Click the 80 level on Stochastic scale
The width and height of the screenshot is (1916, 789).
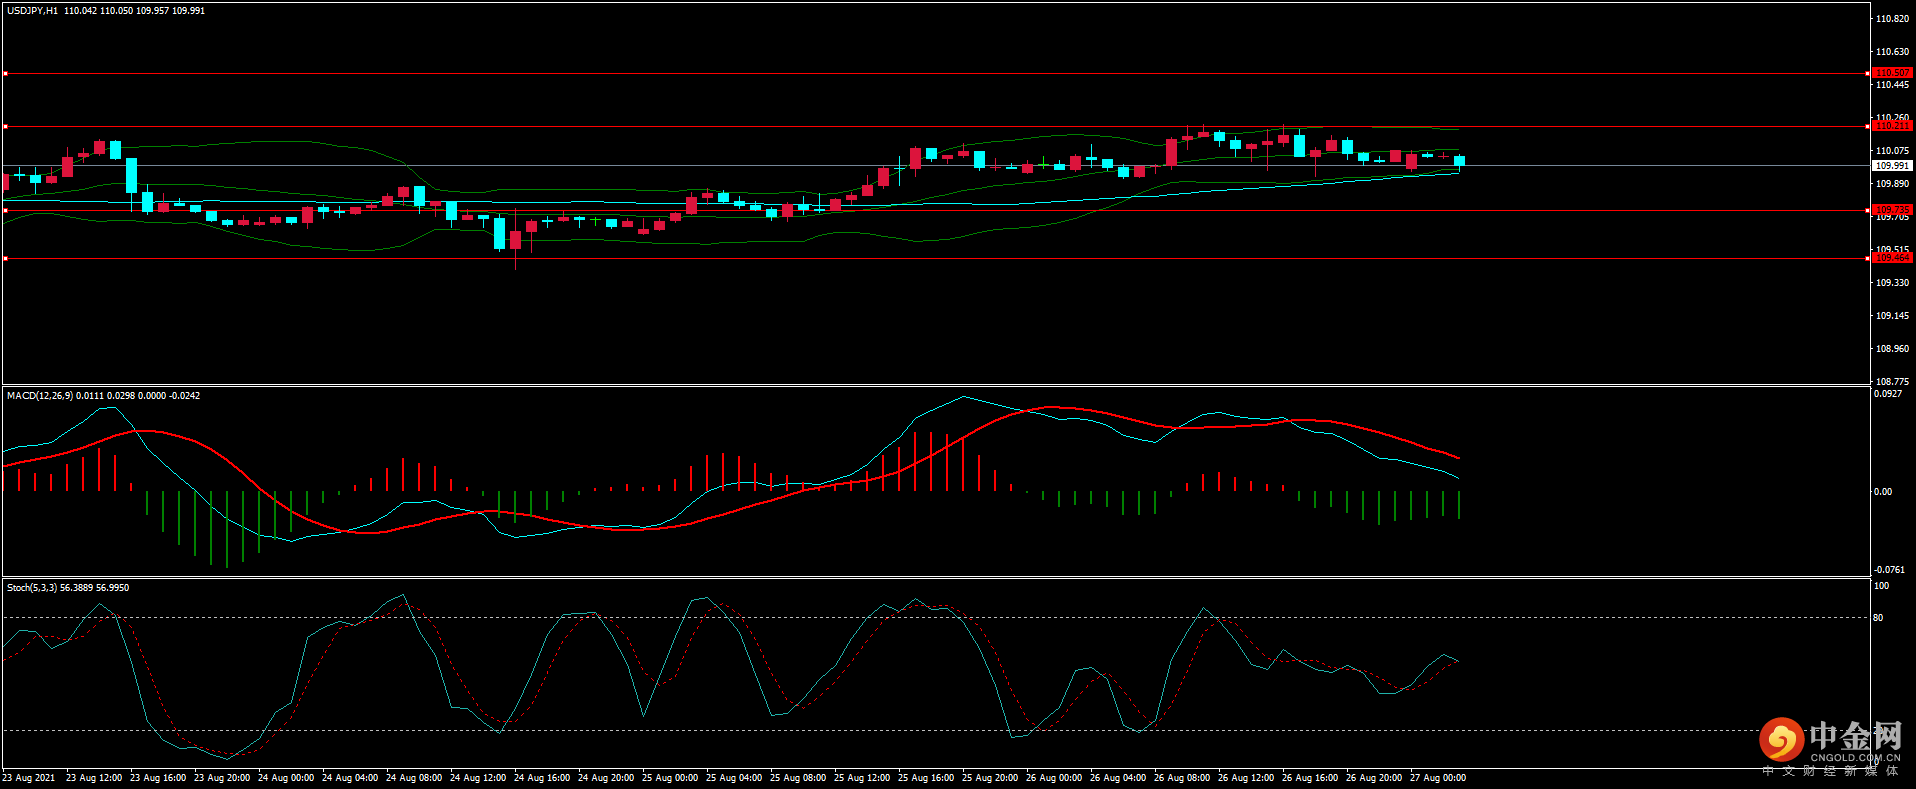point(1878,618)
